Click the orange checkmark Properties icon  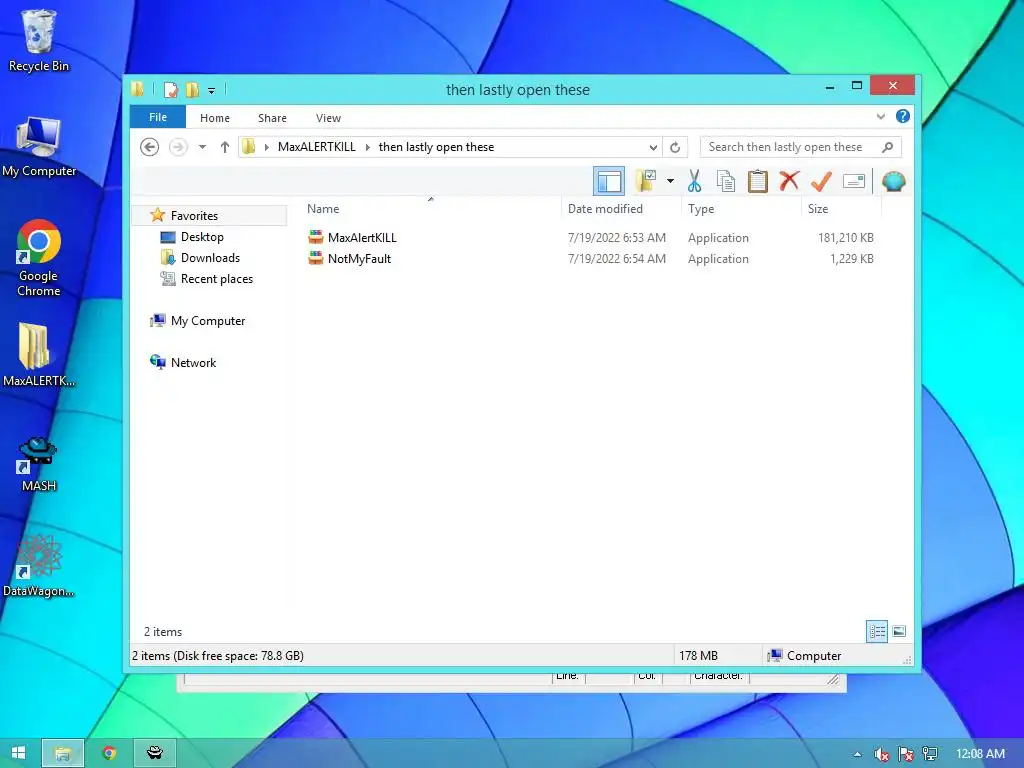click(821, 181)
